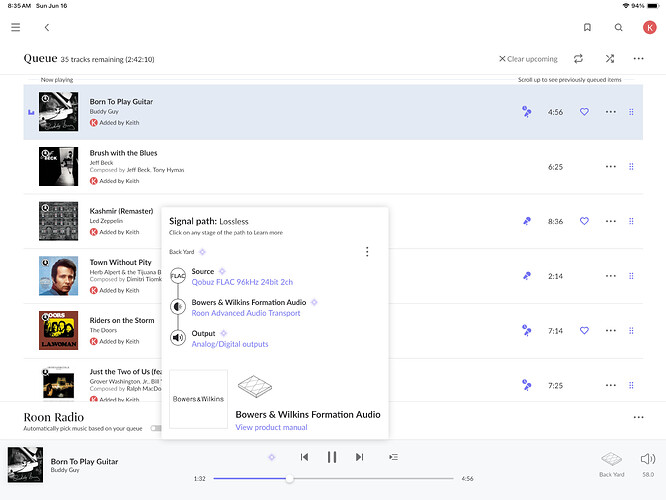Image resolution: width=666 pixels, height=500 pixels.
Task: Skip to previous track
Action: [x=304, y=457]
